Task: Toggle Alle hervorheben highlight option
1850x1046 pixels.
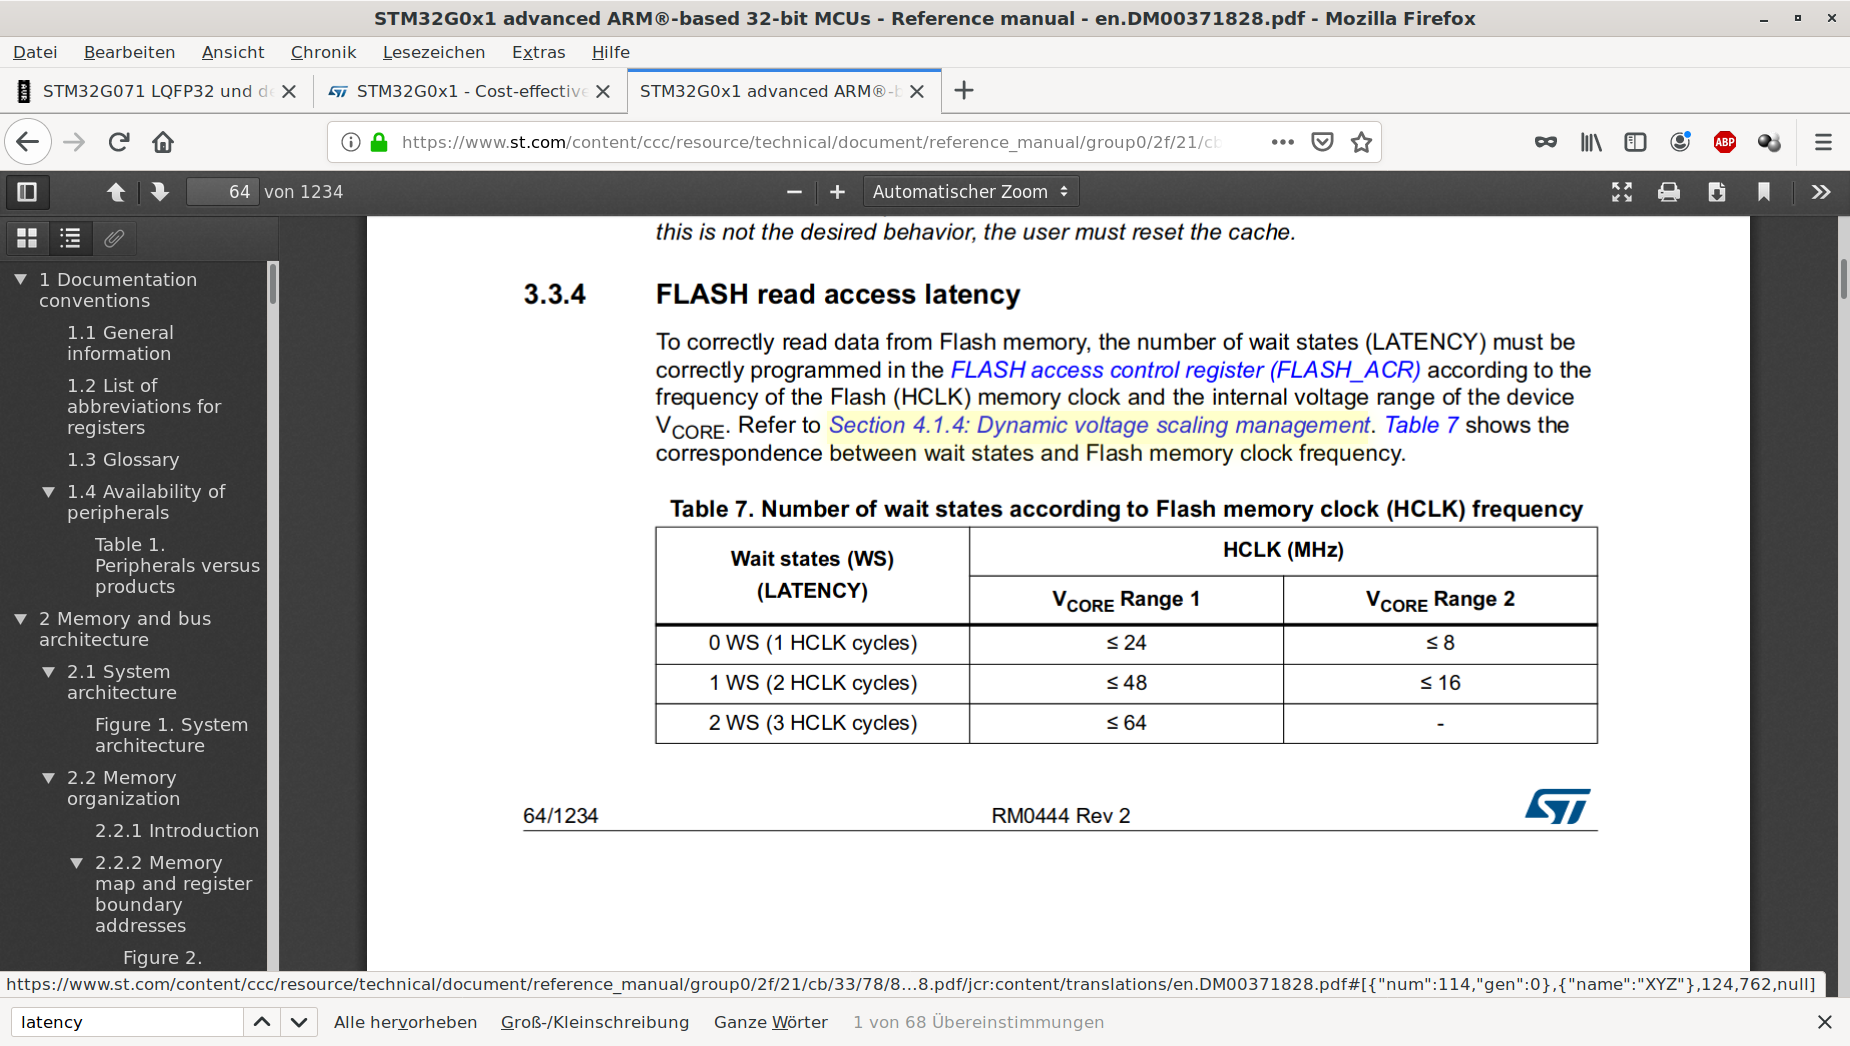Action: point(405,1022)
